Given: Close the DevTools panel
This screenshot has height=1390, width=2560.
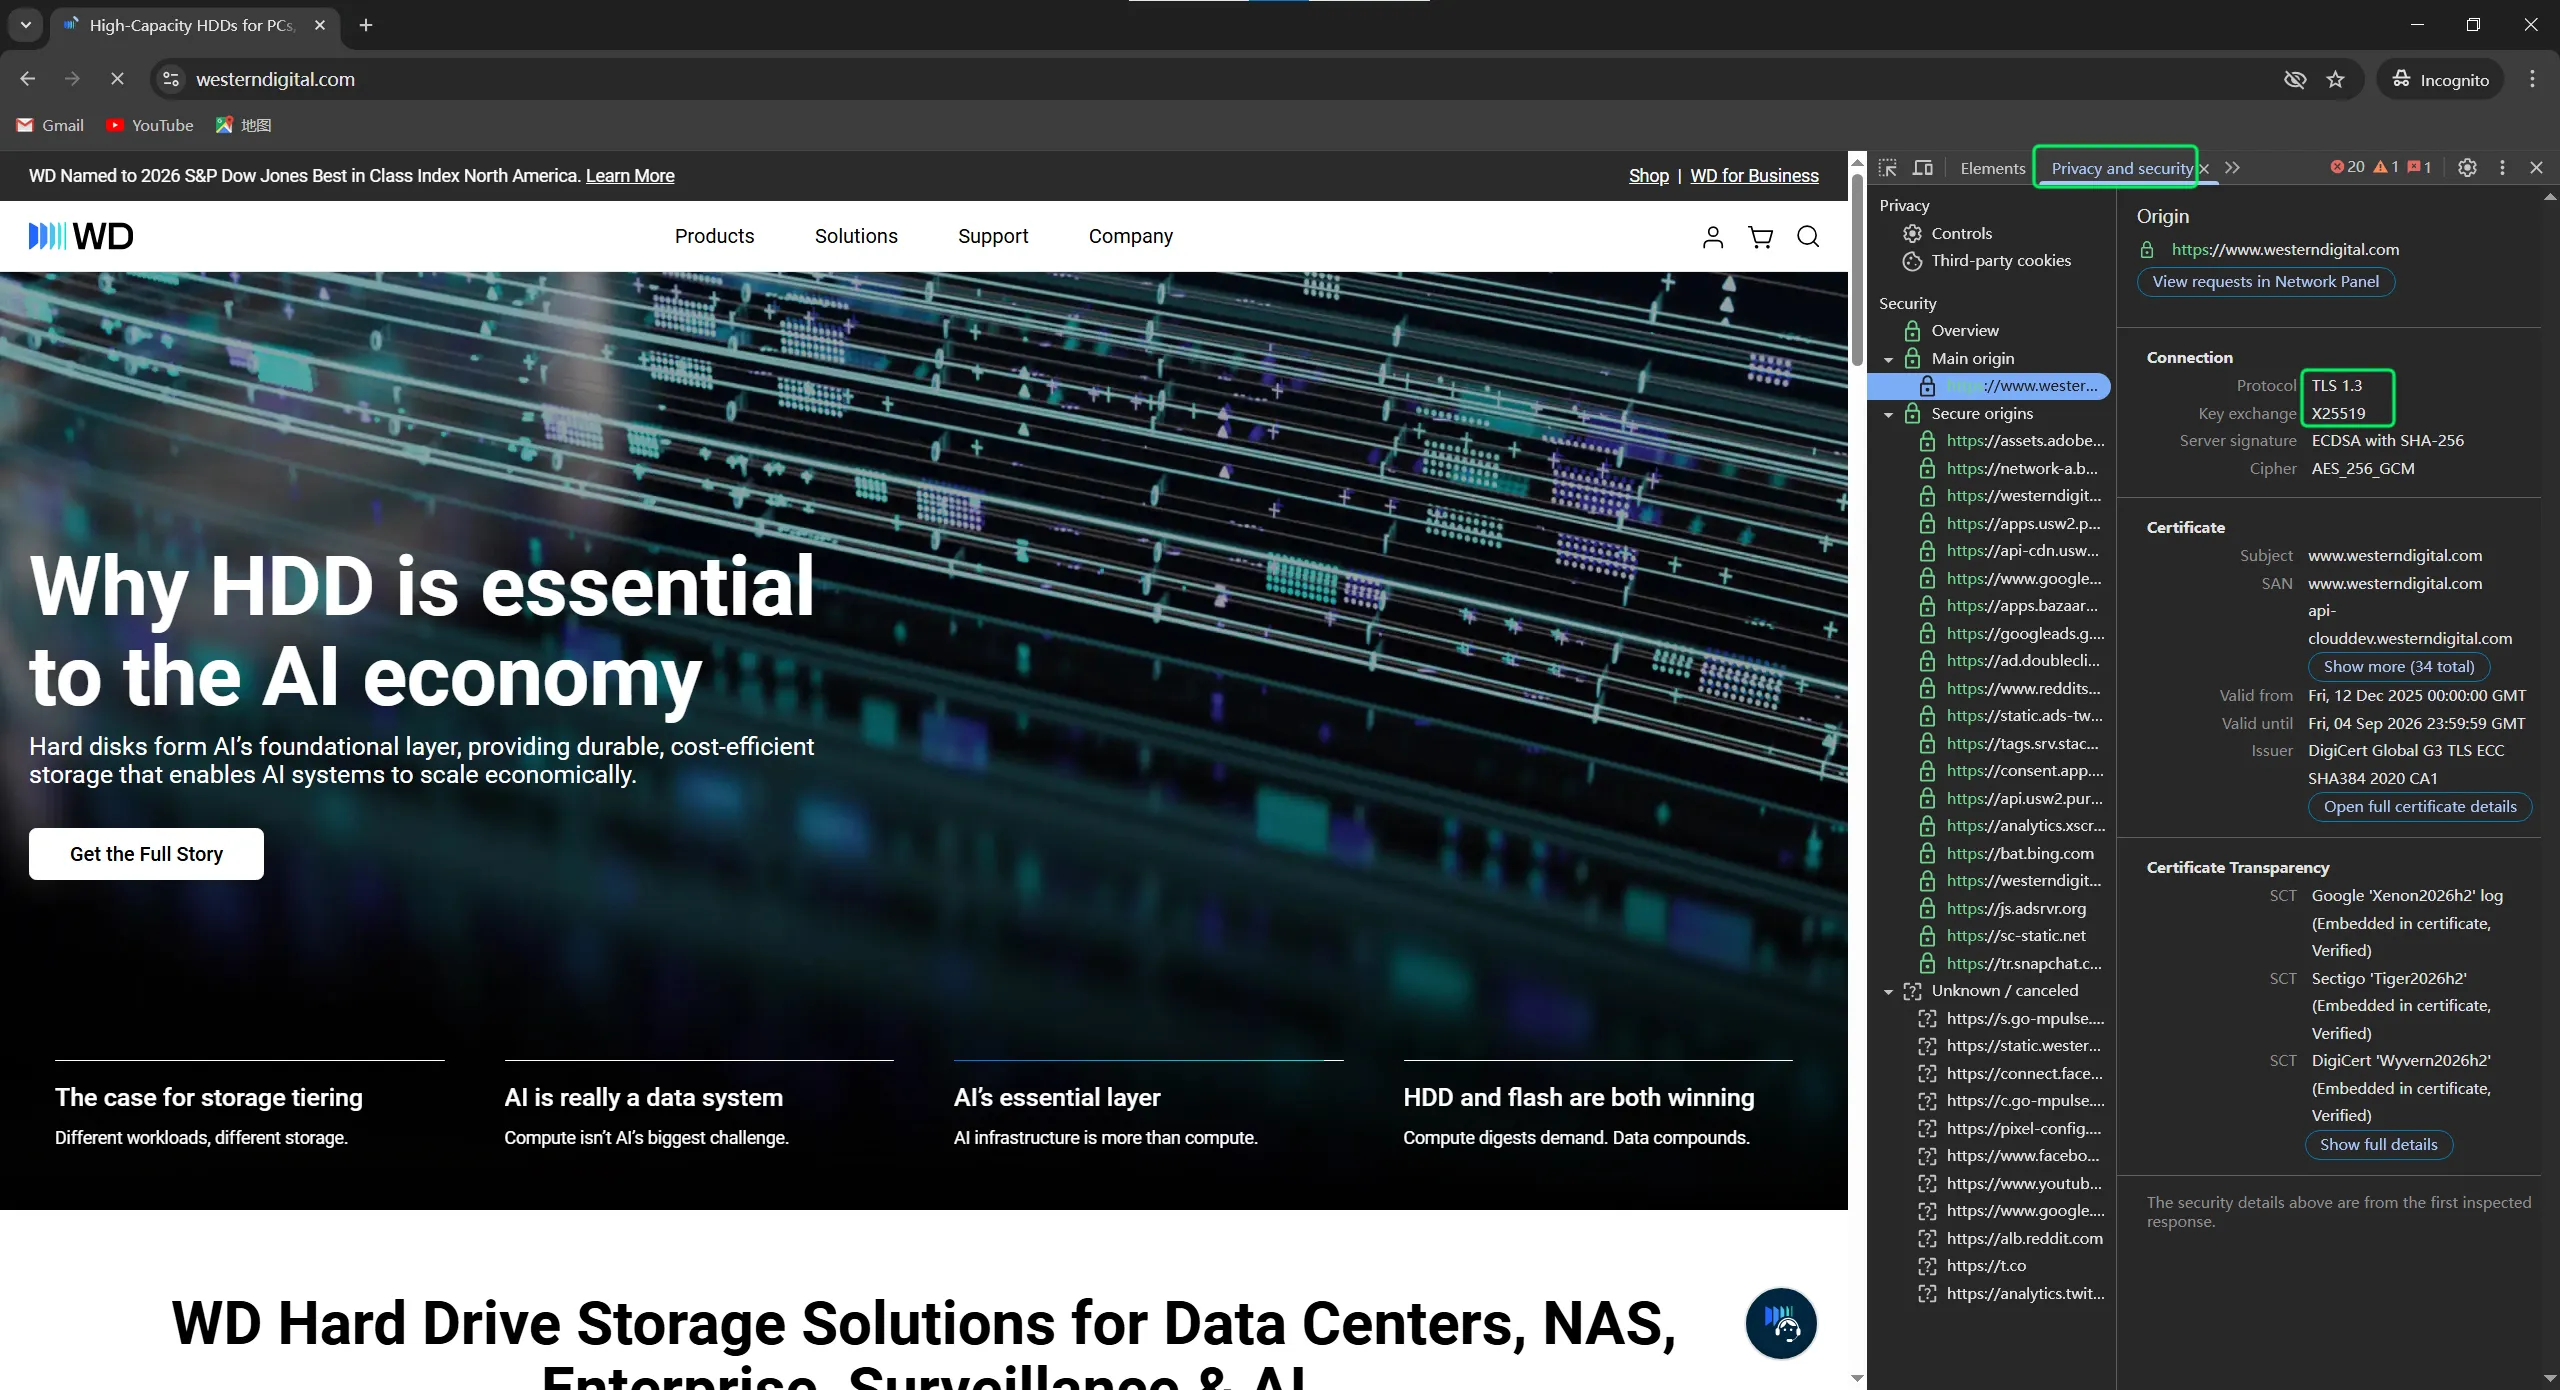Looking at the screenshot, I should tap(2536, 168).
